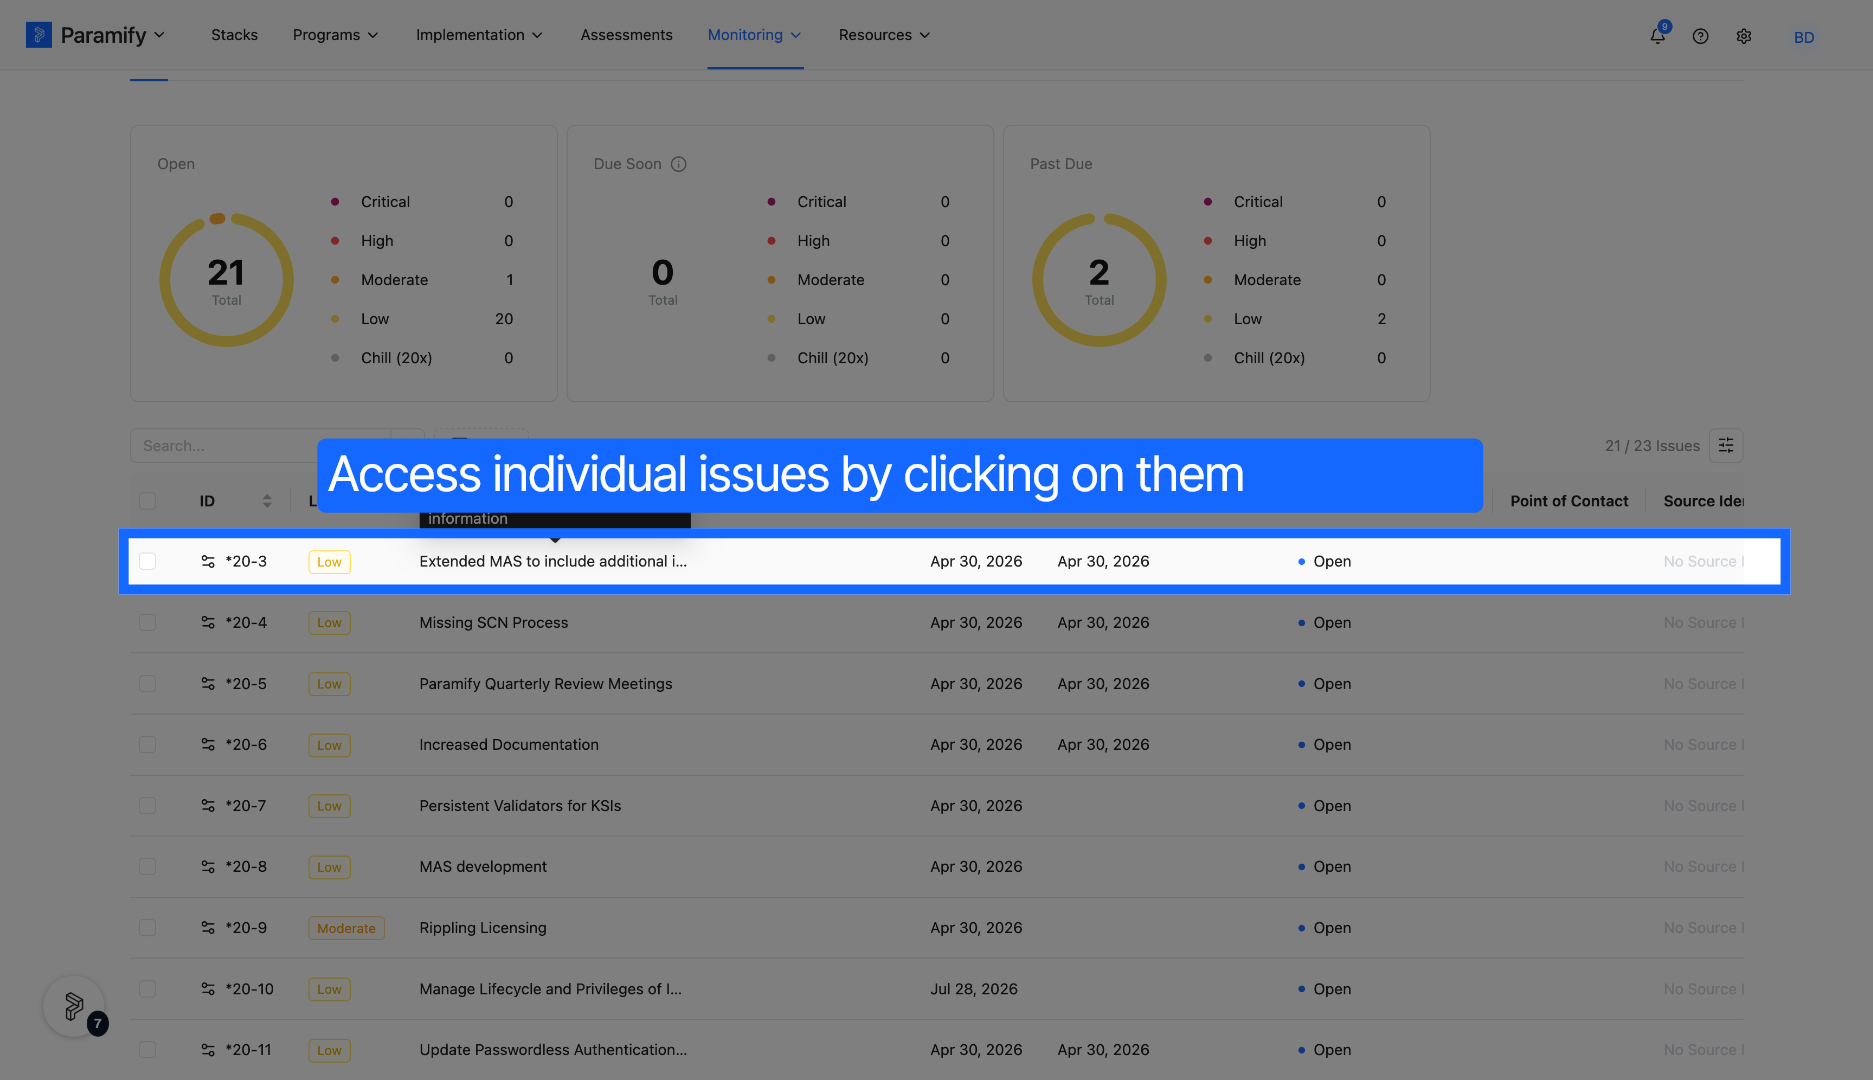Click the issue type icon for *20-7
Viewport: 1873px width, 1080px height.
(208, 806)
